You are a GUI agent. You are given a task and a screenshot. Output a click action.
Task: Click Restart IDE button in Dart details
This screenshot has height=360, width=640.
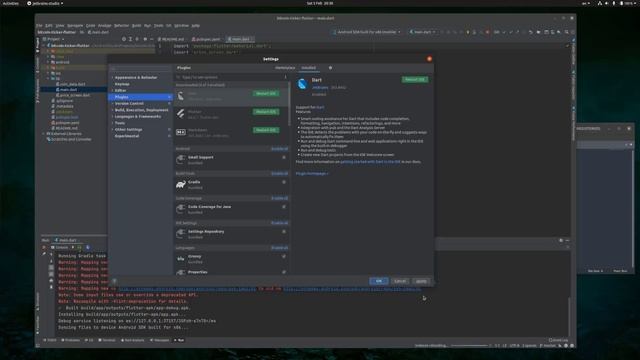[x=415, y=80]
